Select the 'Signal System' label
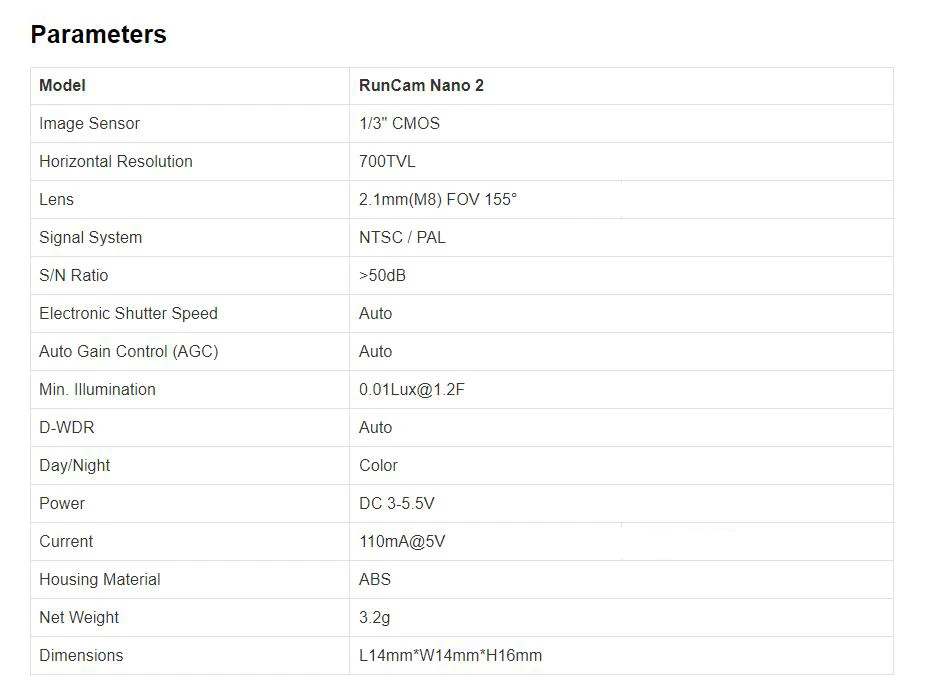Image resolution: width=925 pixels, height=700 pixels. tap(91, 238)
